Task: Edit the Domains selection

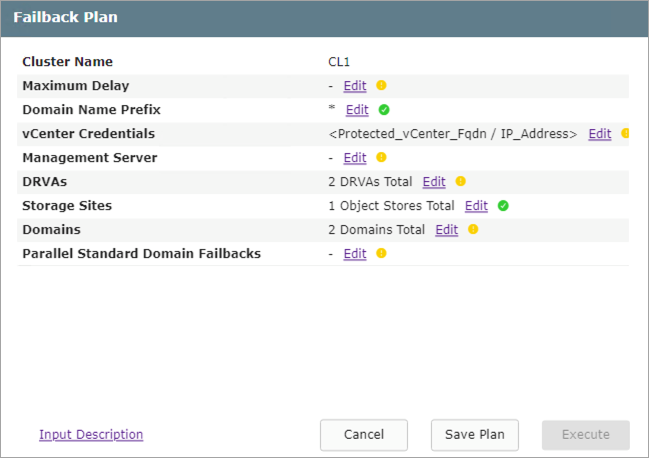Action: (446, 230)
